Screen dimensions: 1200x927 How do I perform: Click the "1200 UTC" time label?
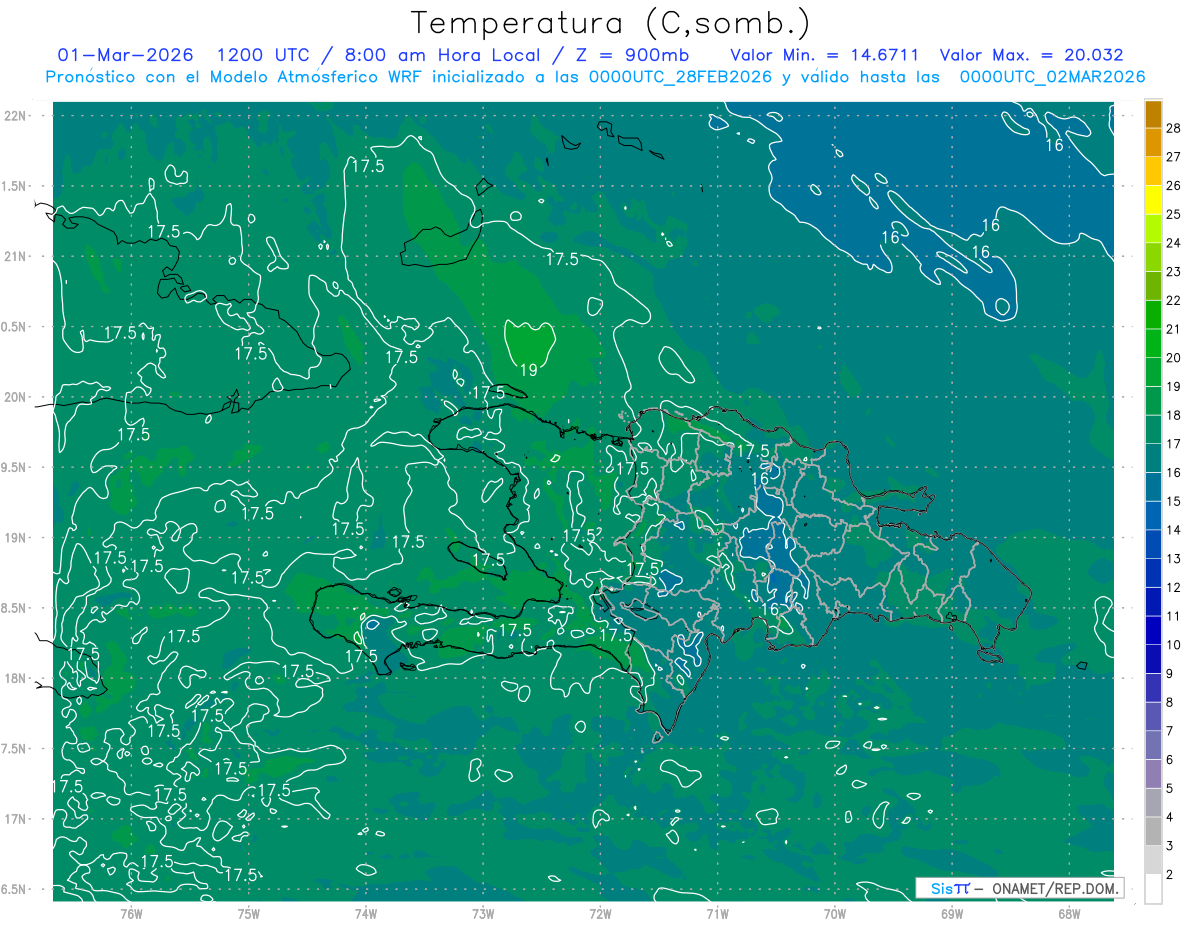(262, 56)
